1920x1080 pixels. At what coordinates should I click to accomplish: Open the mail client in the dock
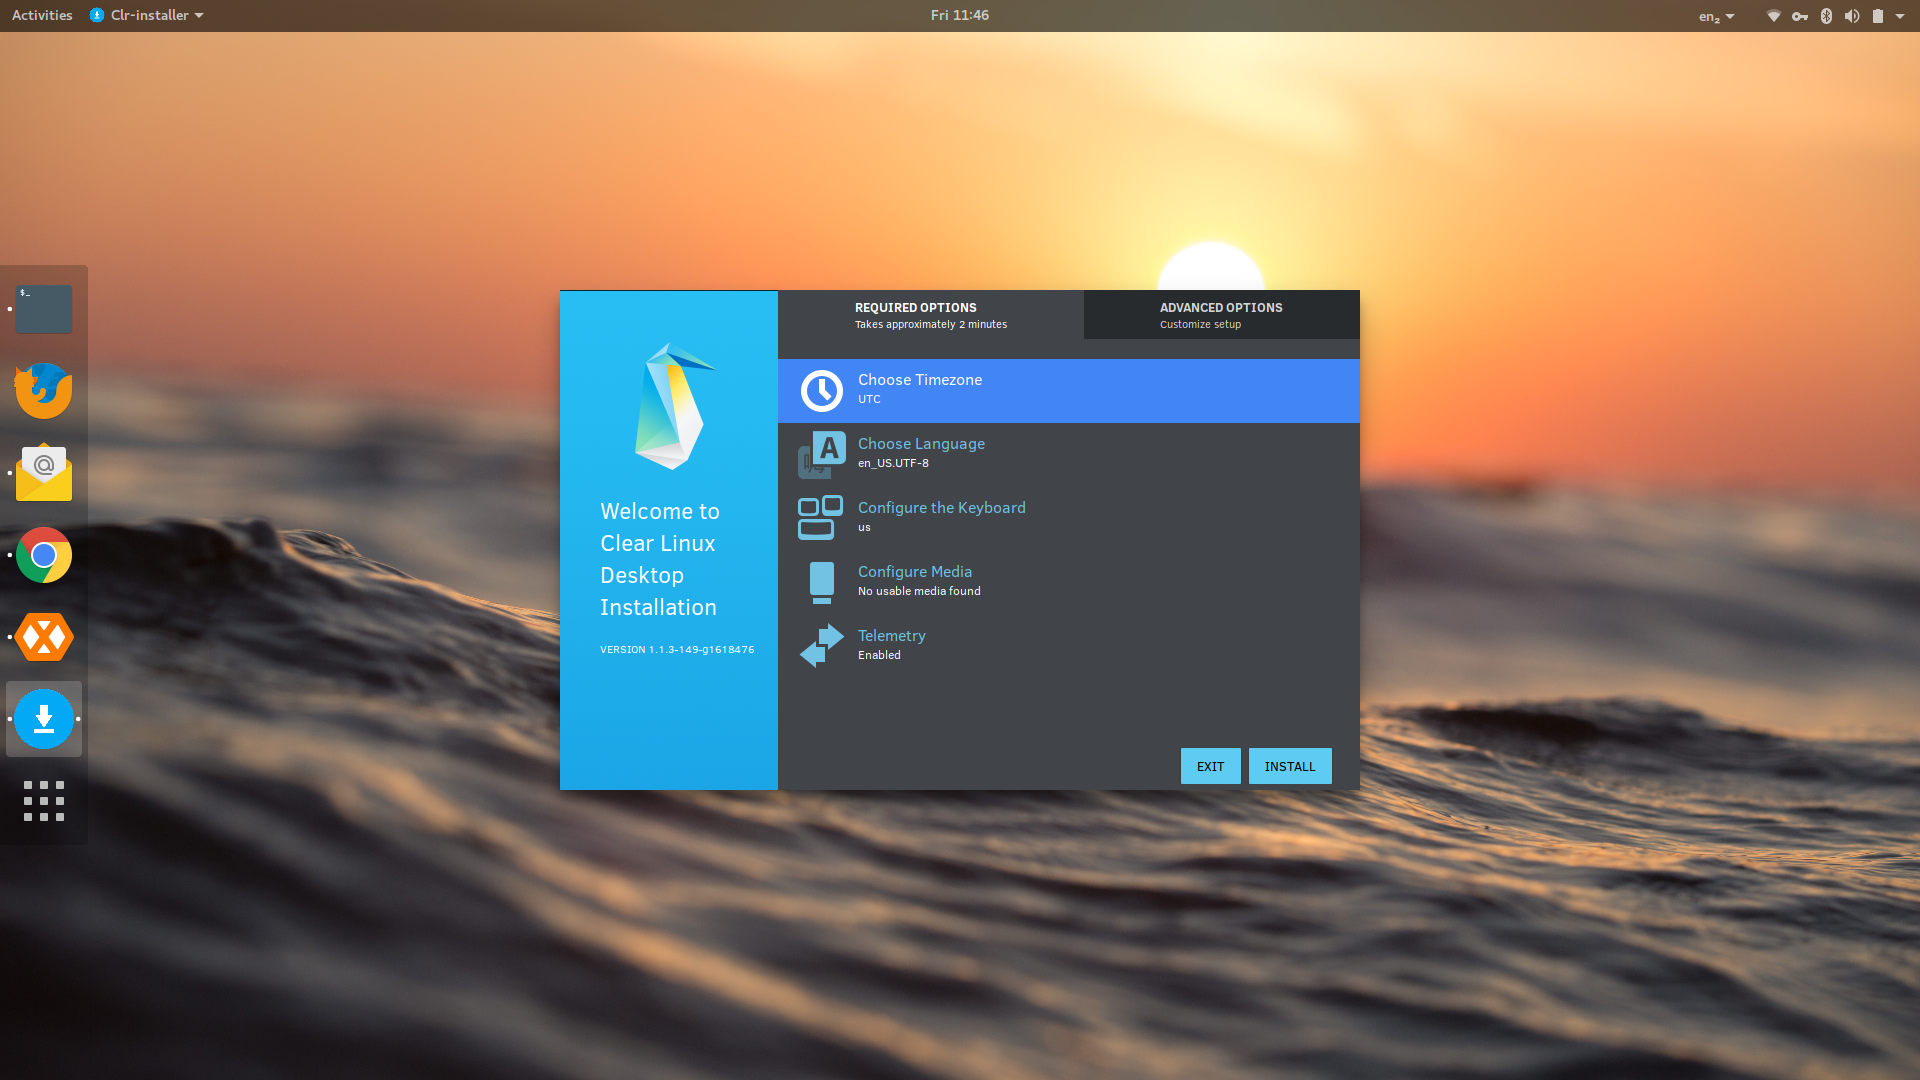coord(44,473)
